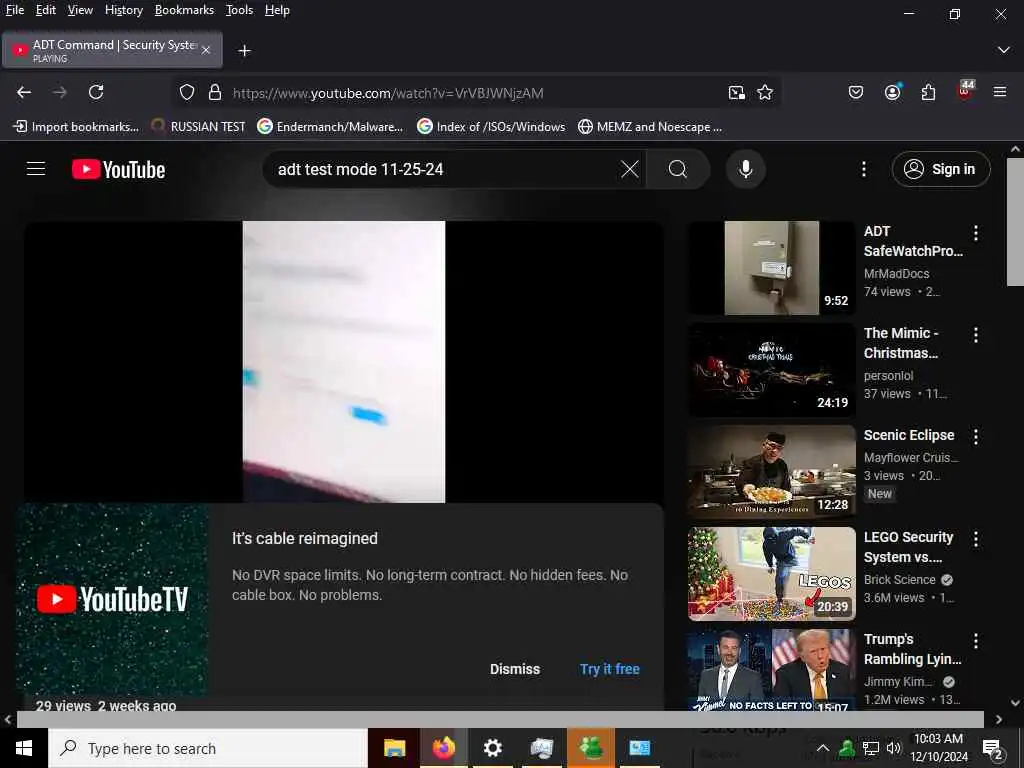The width and height of the screenshot is (1024, 768).
Task: Open picture-in-picture icon in address bar
Action: coord(737,93)
